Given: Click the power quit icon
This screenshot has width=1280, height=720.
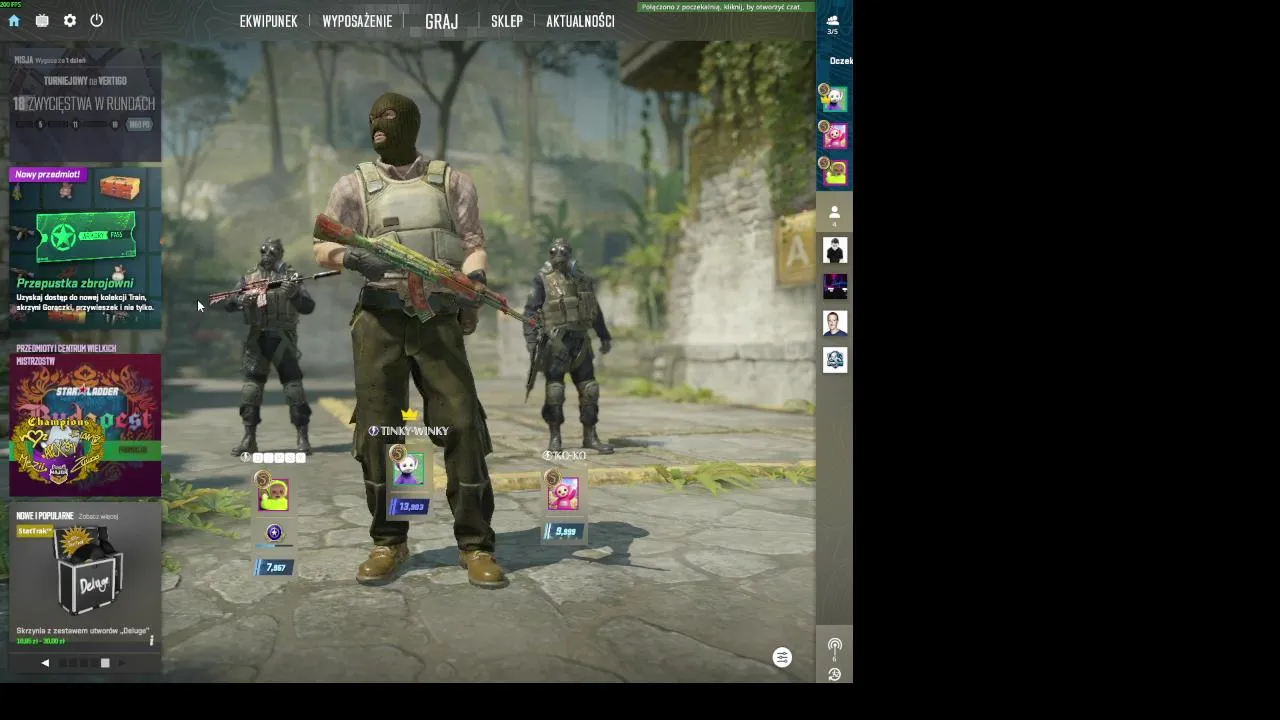Looking at the screenshot, I should coord(97,20).
